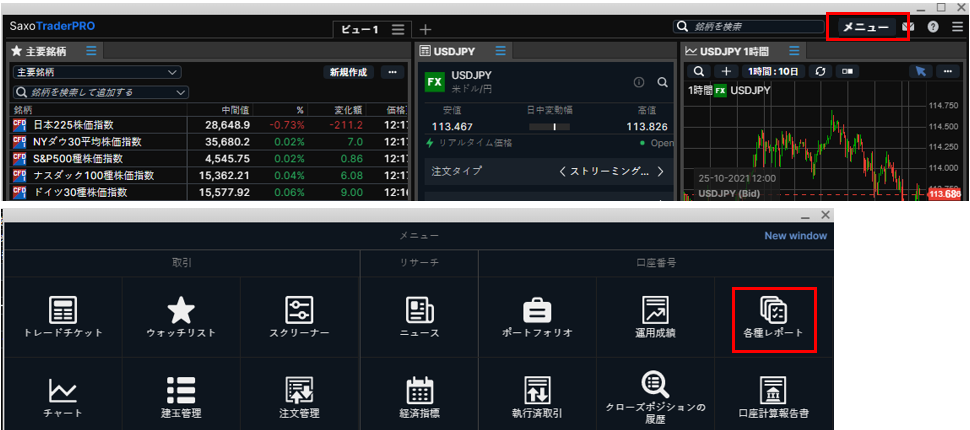970x430 pixels.
Task: Open the USDJPY instrument info icon
Action: [x=639, y=82]
